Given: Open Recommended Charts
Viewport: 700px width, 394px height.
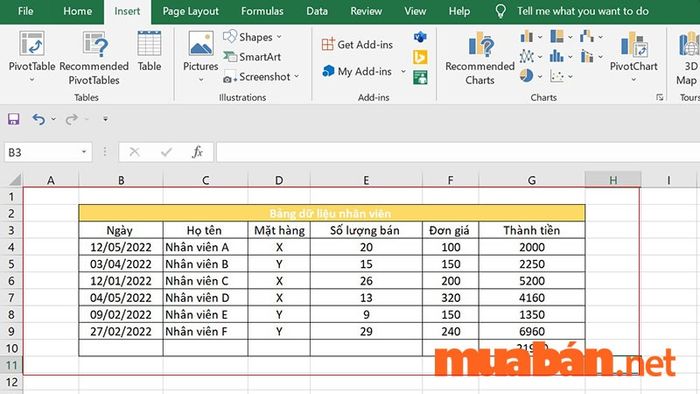Looking at the screenshot, I should pyautogui.click(x=480, y=58).
